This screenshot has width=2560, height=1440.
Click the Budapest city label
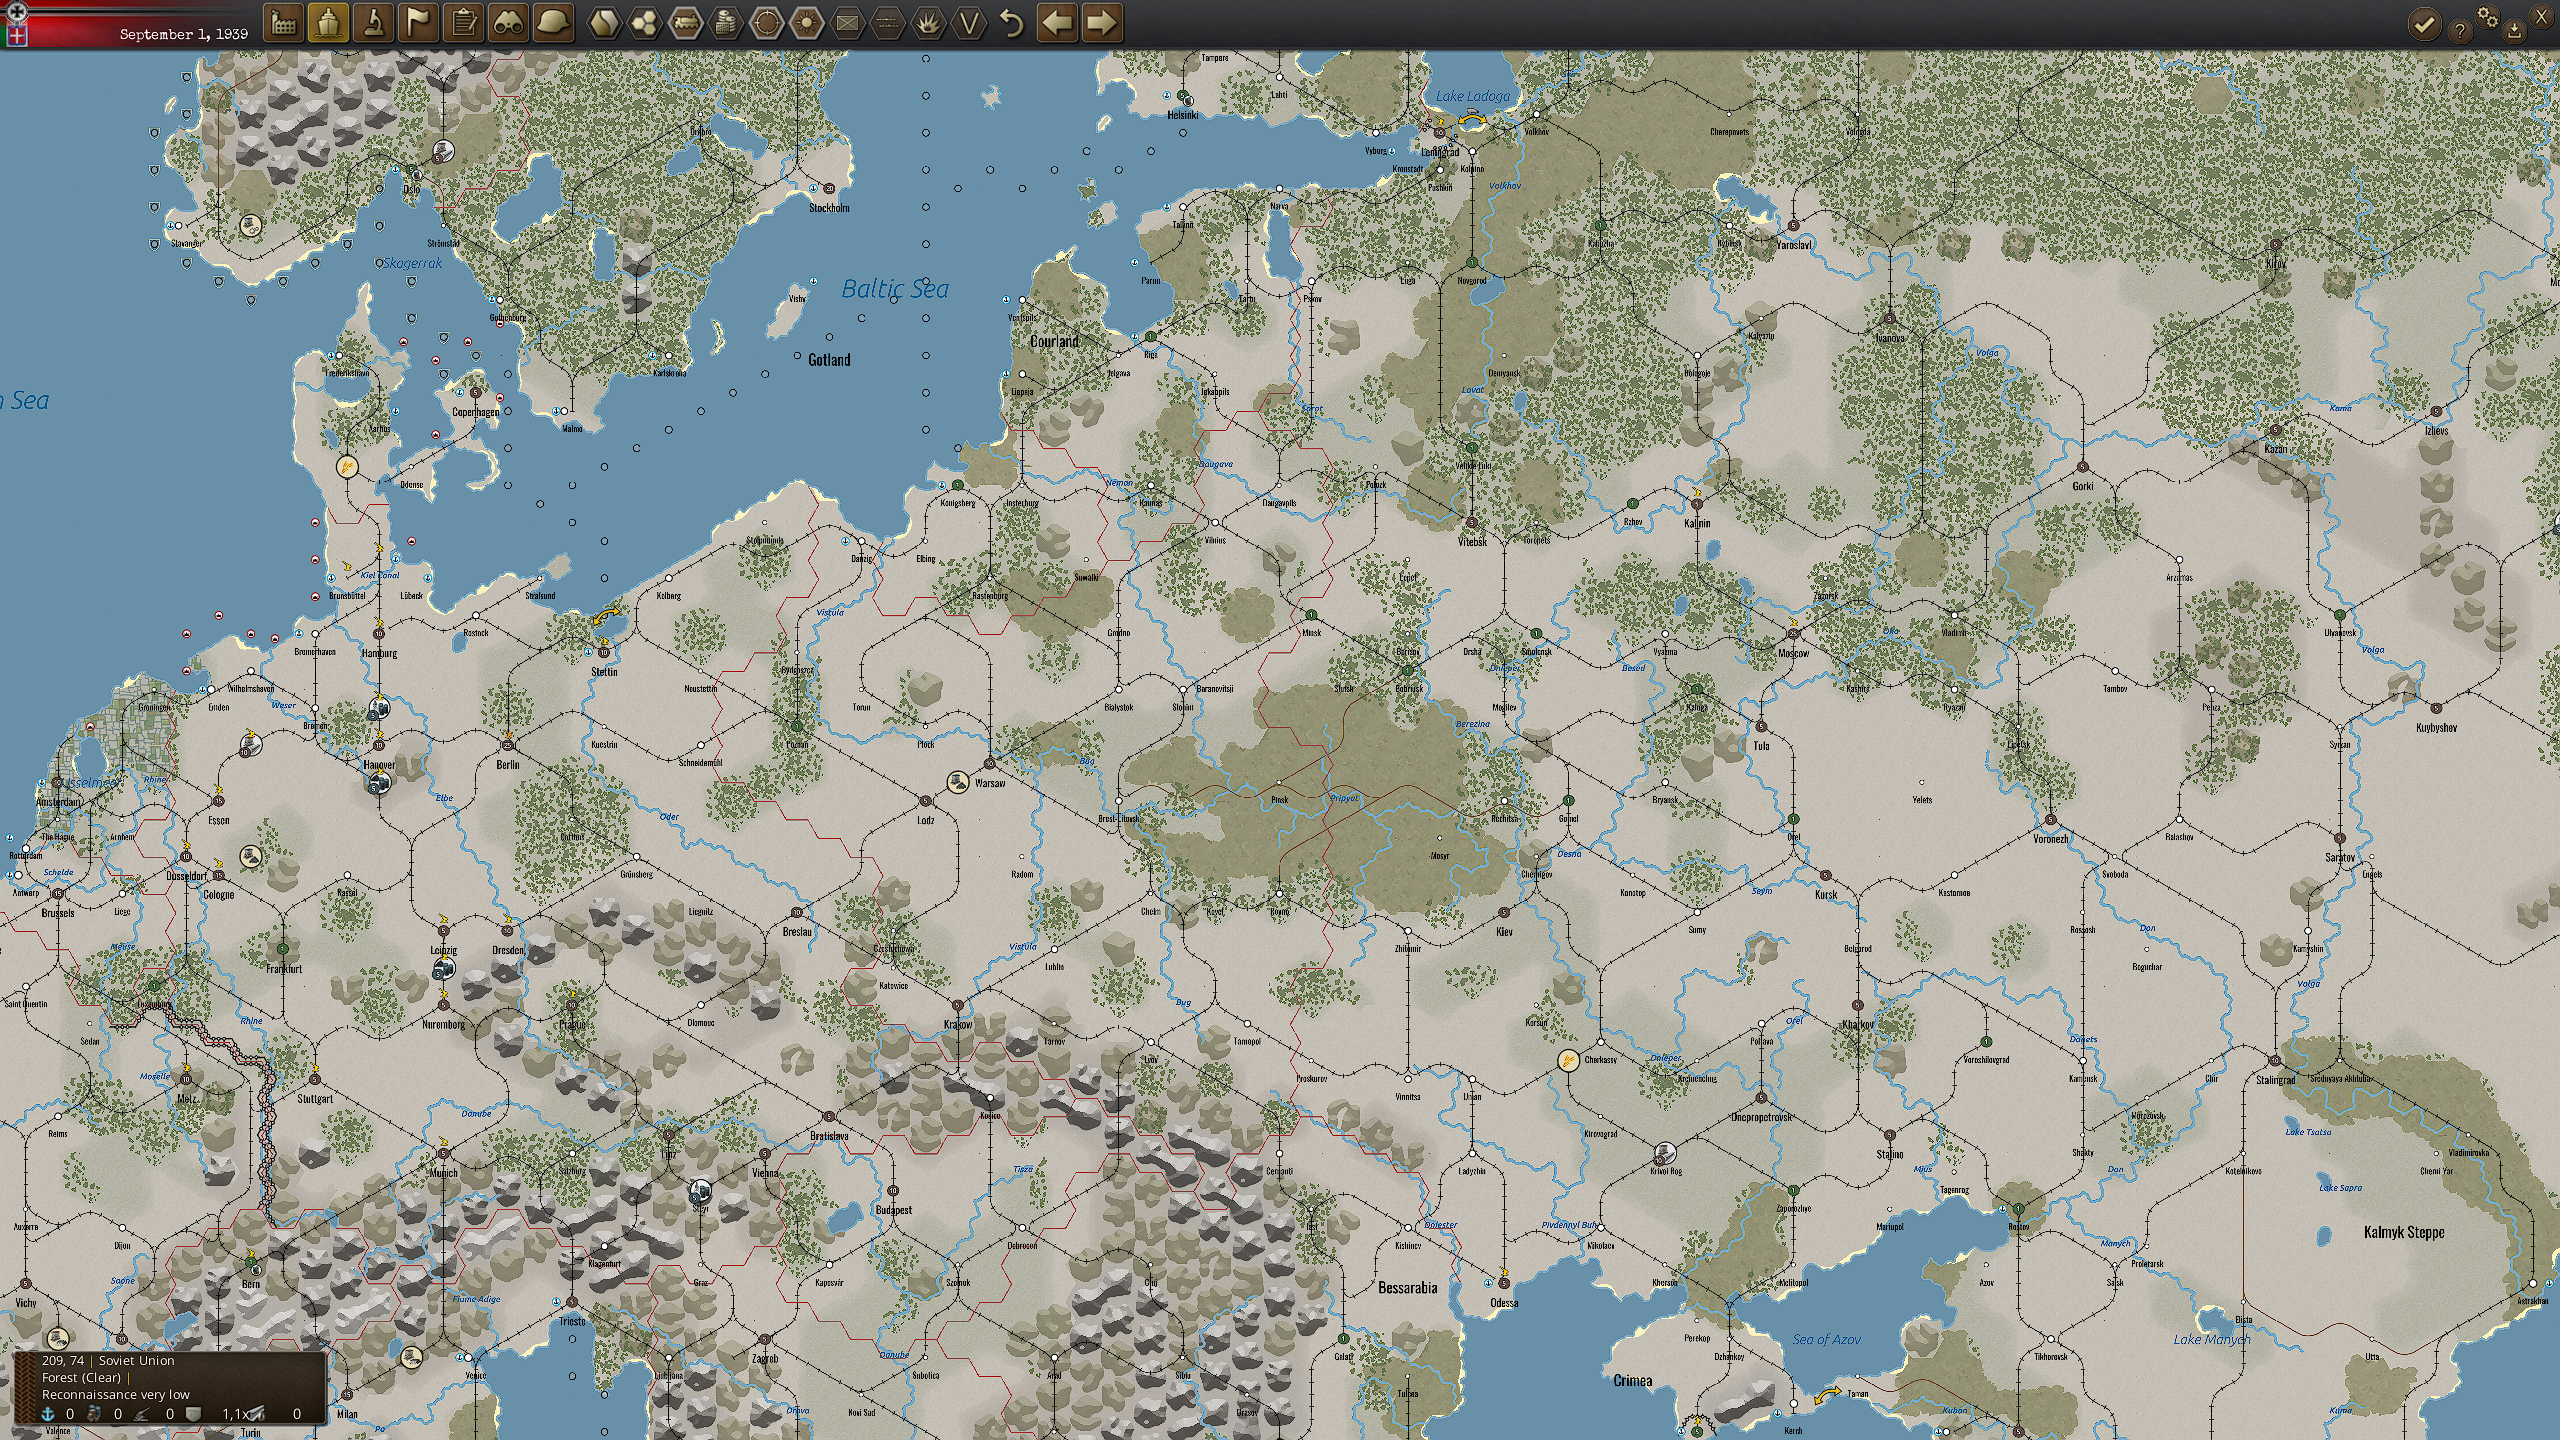[893, 1210]
